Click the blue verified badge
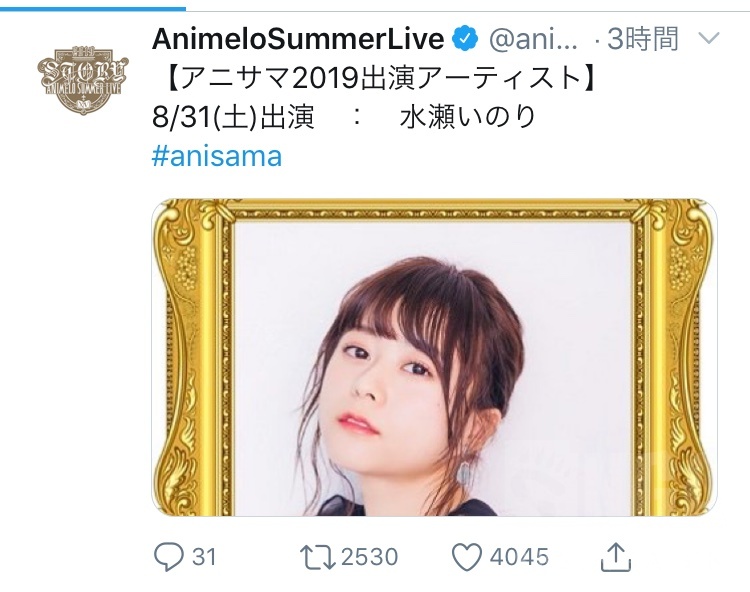Screen dimensions: 750x592 tap(465, 39)
